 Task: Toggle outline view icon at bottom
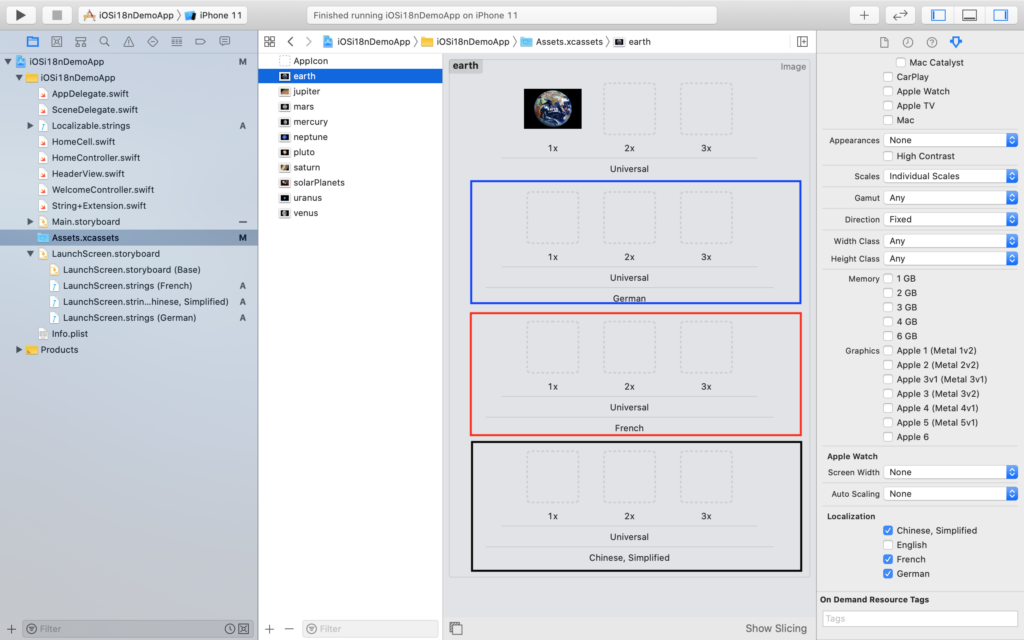pos(456,628)
